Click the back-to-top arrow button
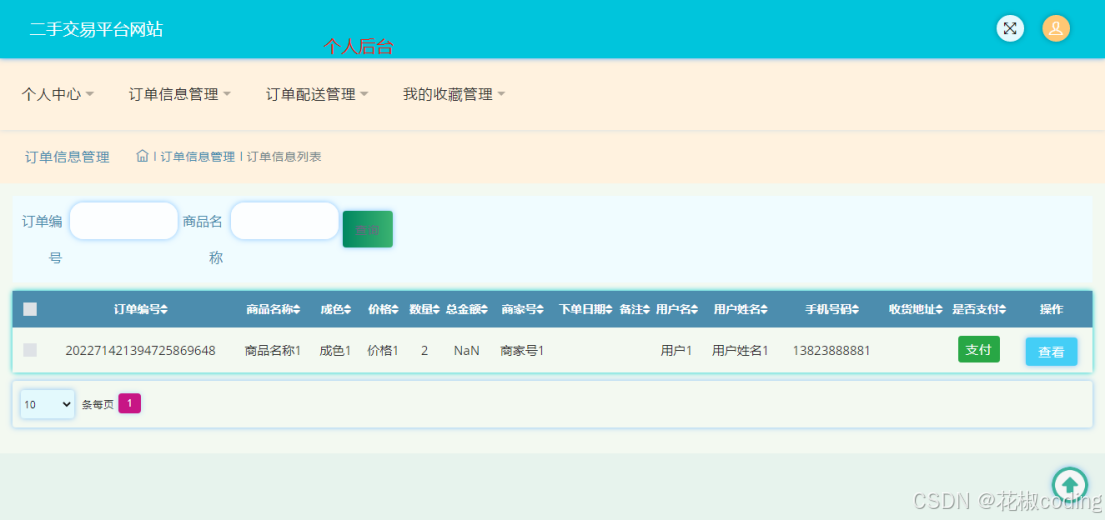1106x521 pixels. point(1069,485)
